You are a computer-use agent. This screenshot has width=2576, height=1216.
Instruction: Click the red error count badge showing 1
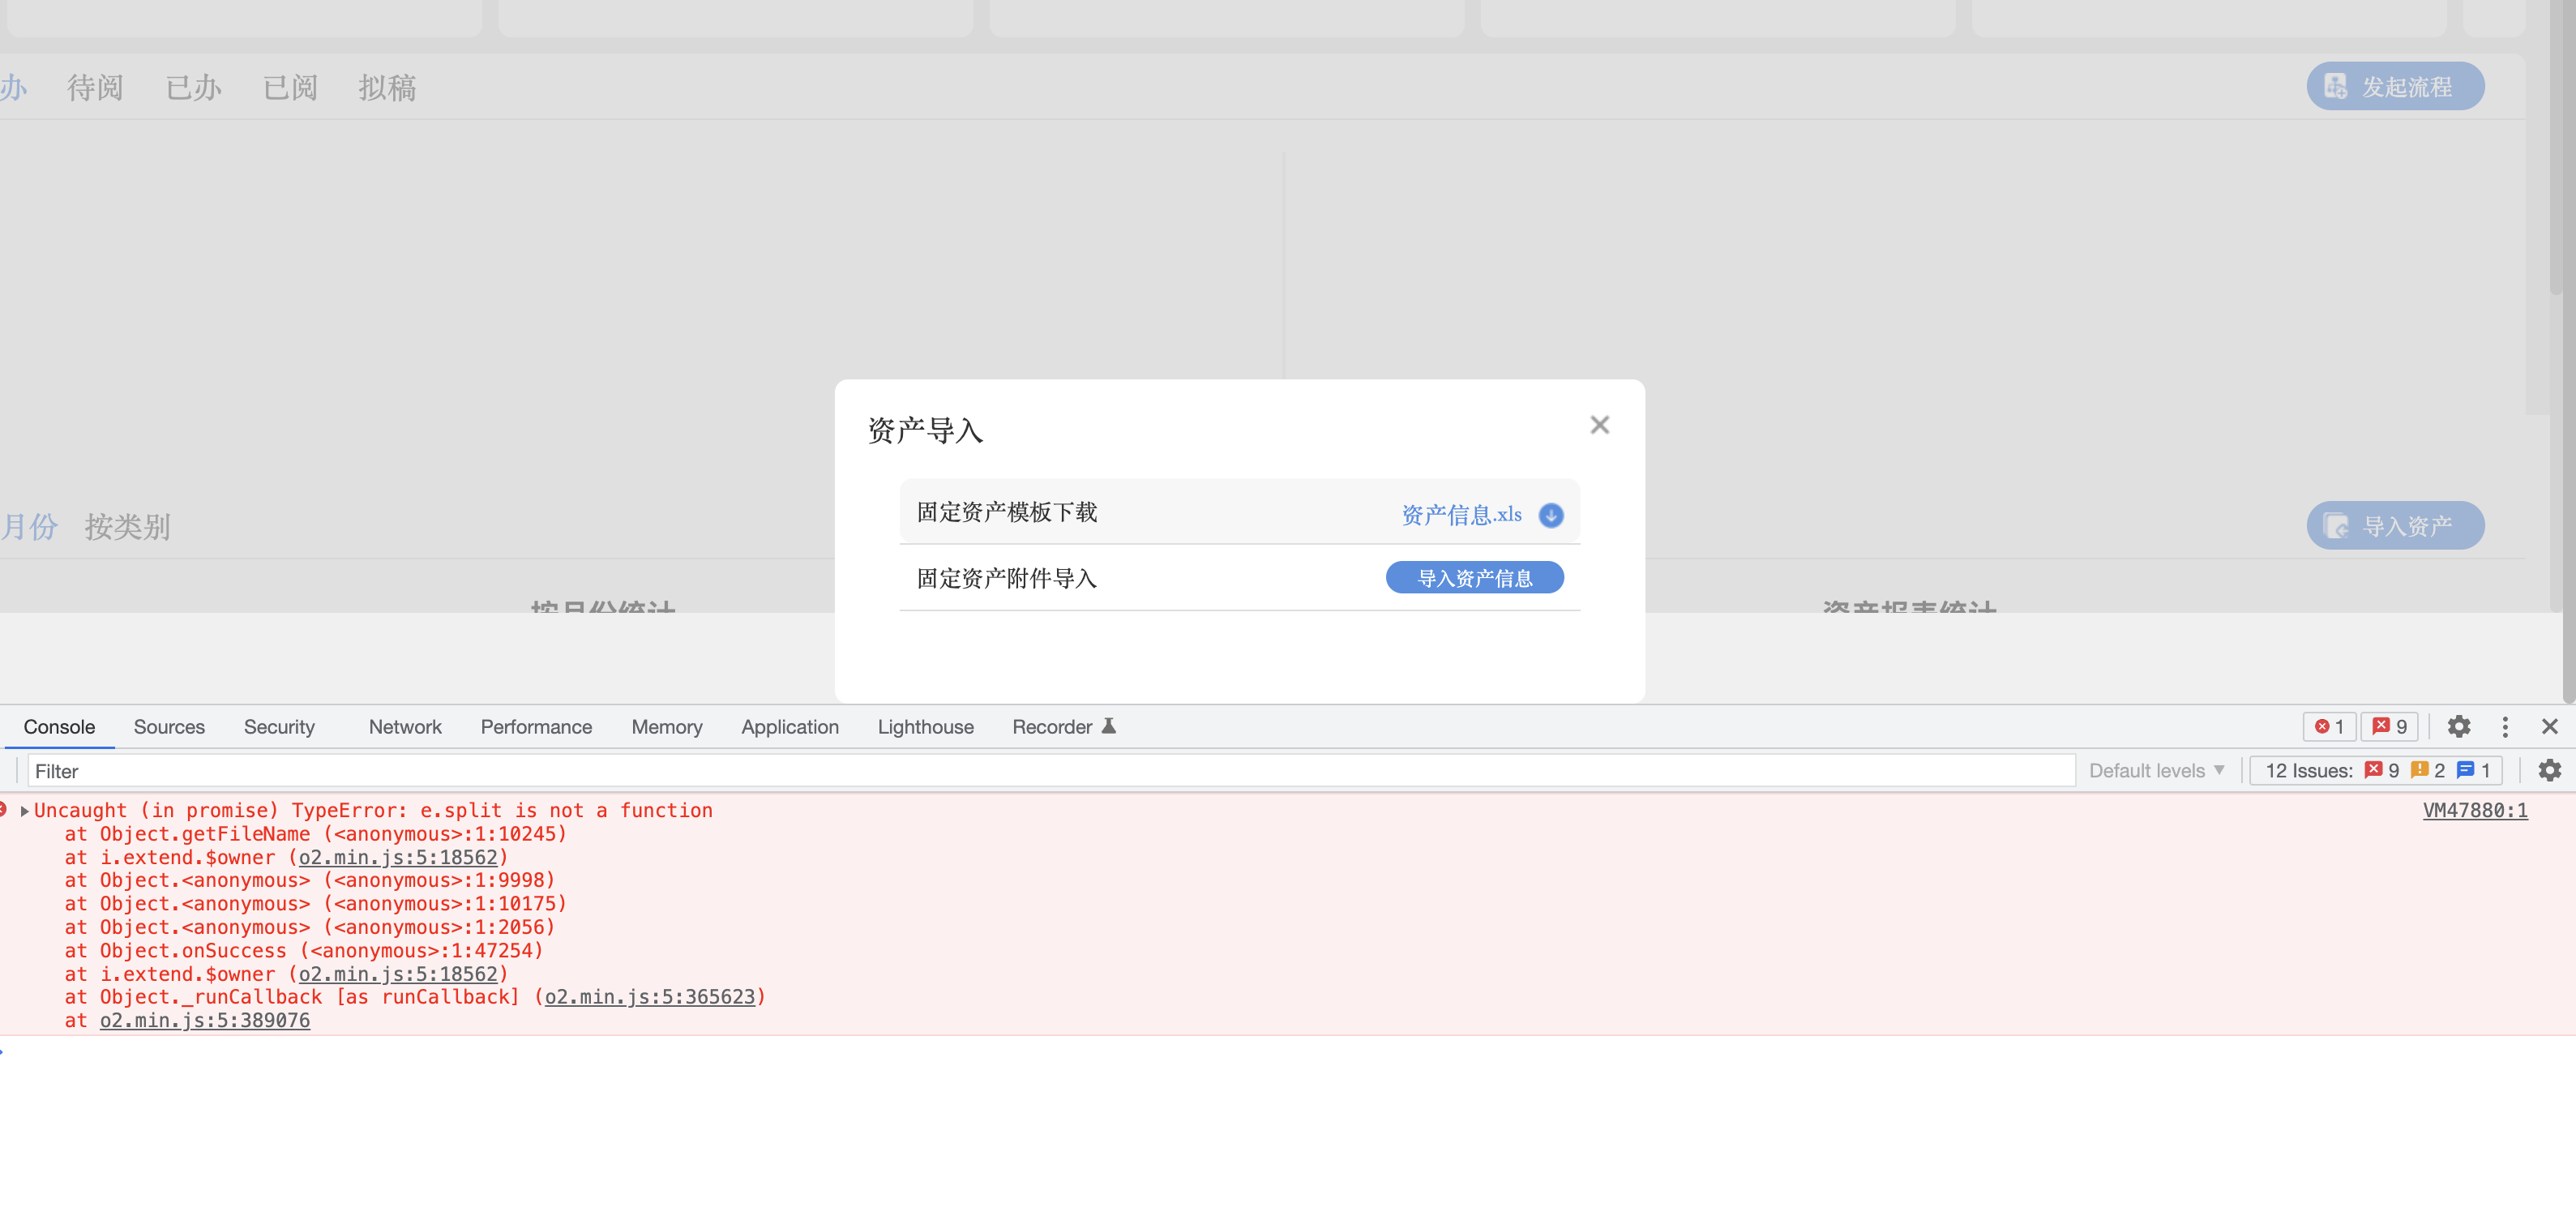tap(2329, 727)
